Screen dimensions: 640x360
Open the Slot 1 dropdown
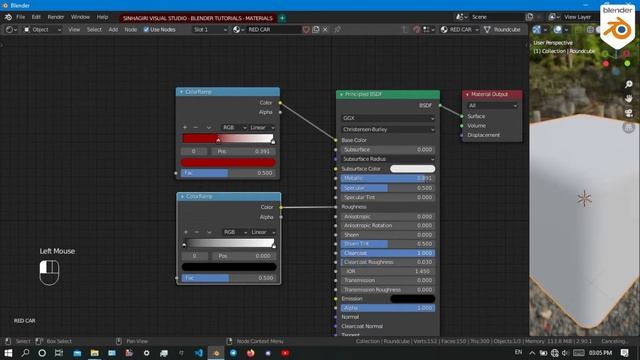210,29
